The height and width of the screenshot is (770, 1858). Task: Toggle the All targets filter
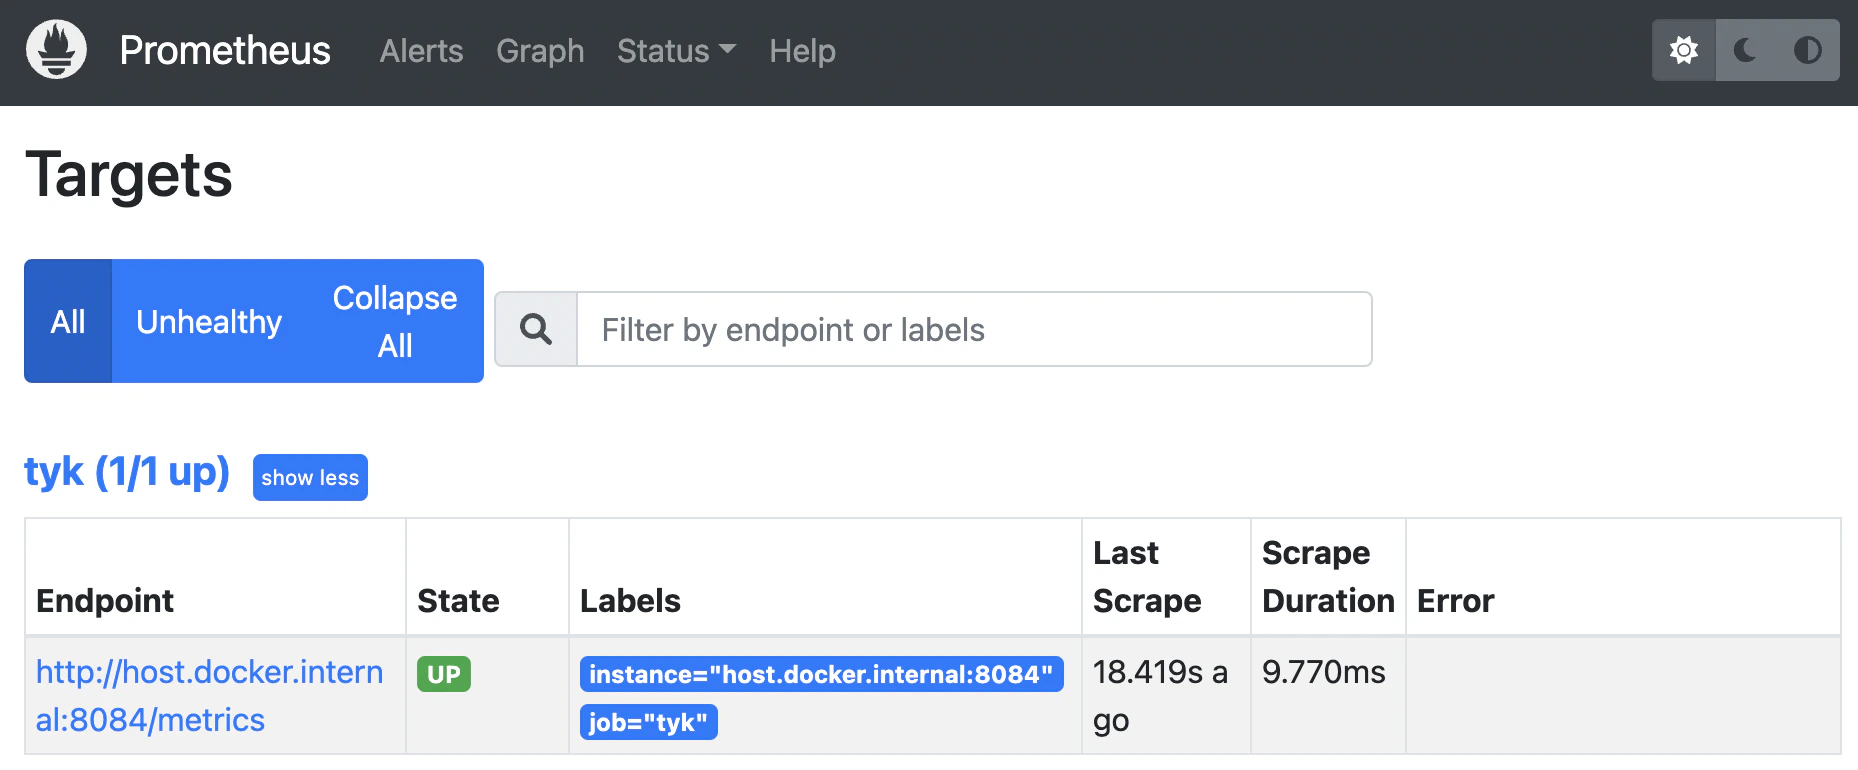click(68, 321)
